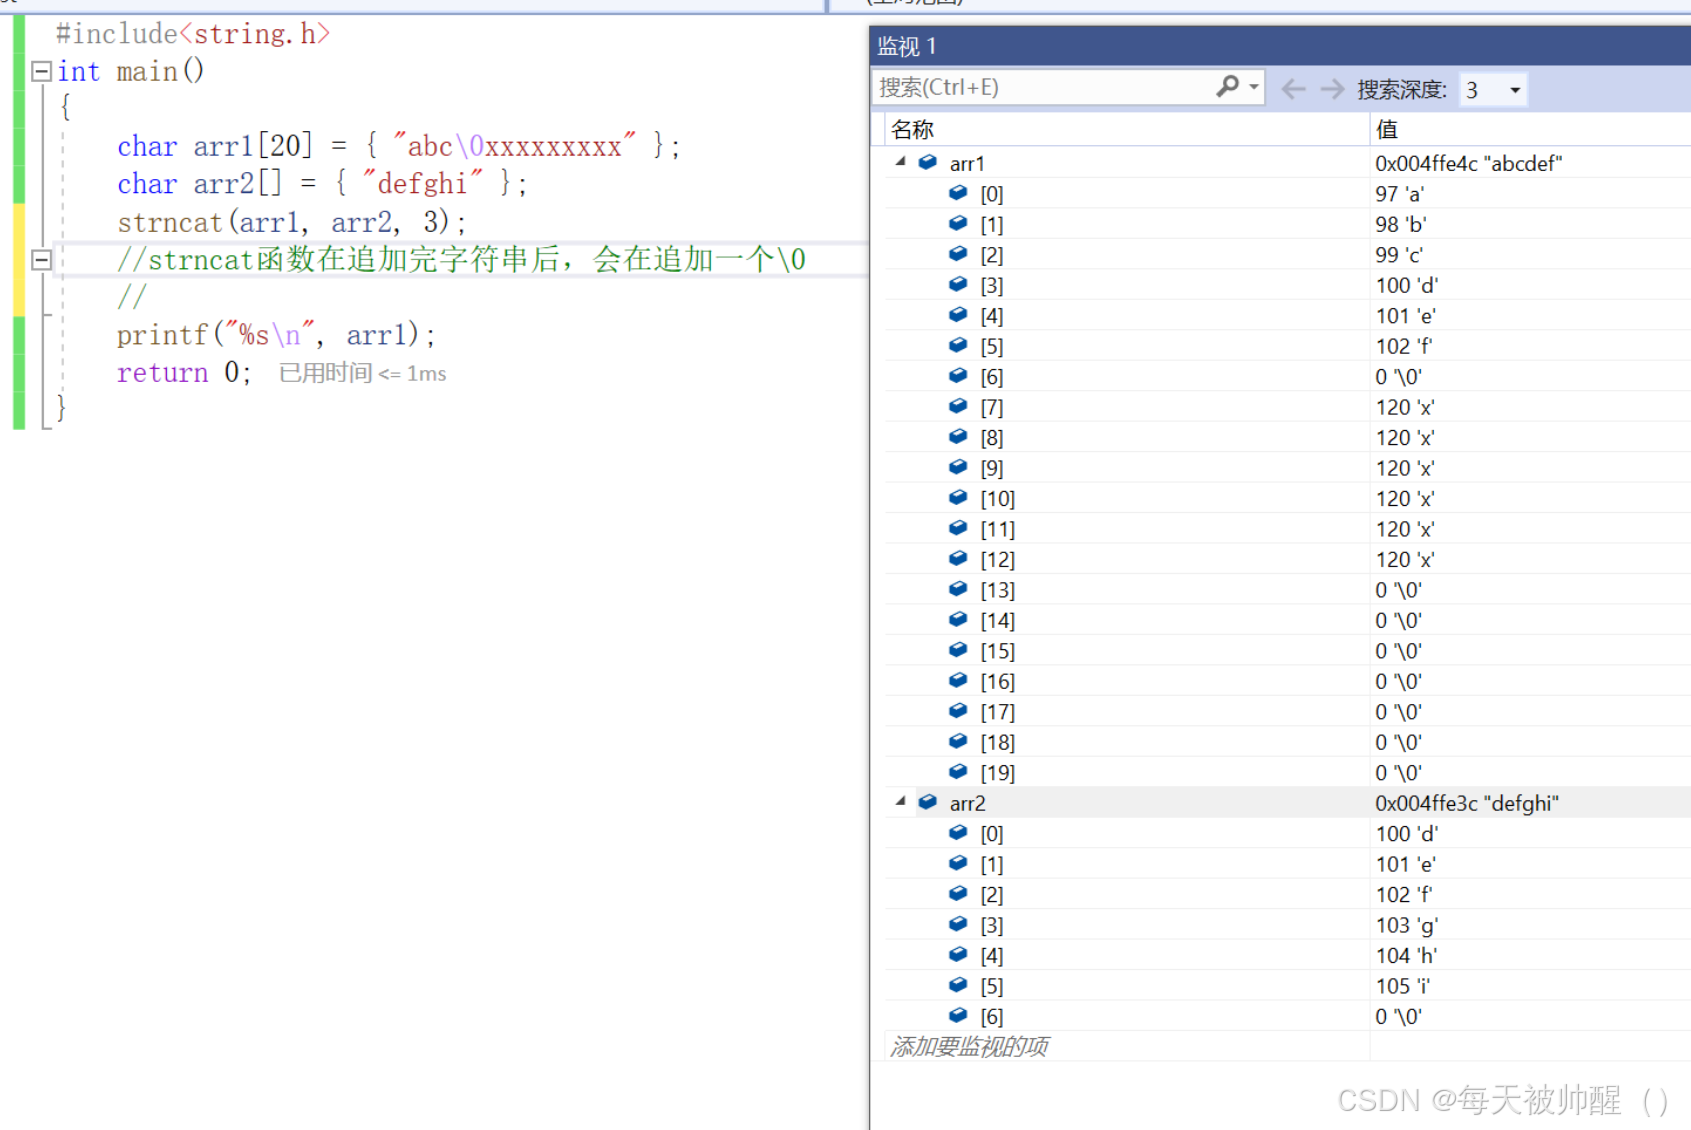Image resolution: width=1691 pixels, height=1130 pixels.
Task: Select the arr1 diamond variable icon
Action: (x=926, y=161)
